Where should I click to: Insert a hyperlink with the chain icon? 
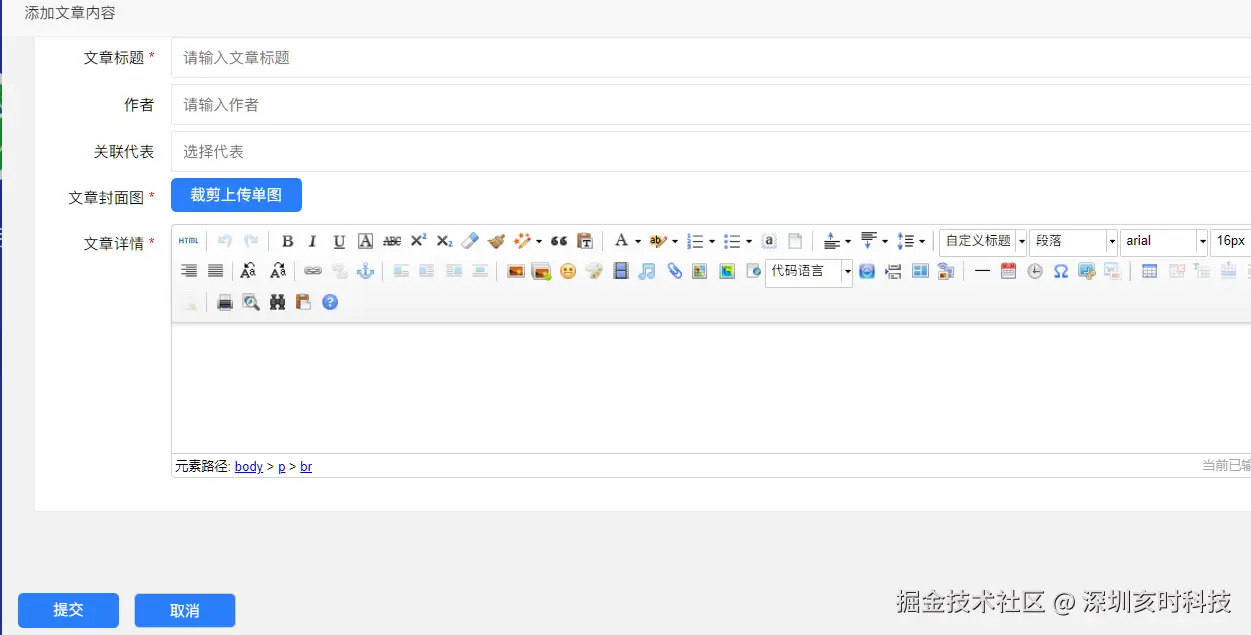[313, 271]
